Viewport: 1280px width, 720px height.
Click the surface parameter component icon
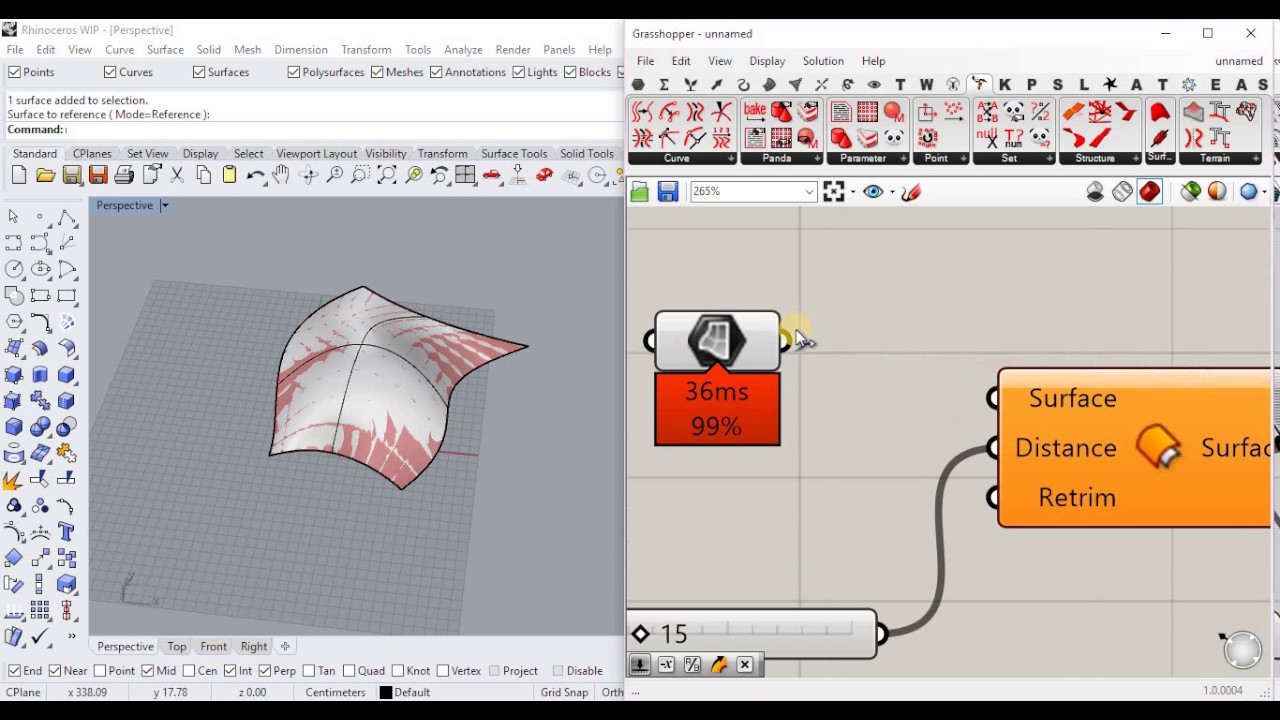click(717, 341)
